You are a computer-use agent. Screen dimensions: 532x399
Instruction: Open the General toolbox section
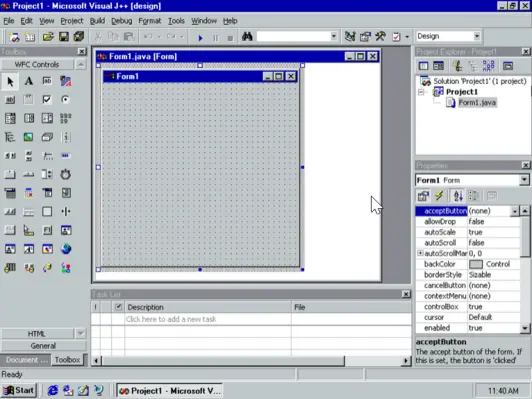(x=43, y=346)
